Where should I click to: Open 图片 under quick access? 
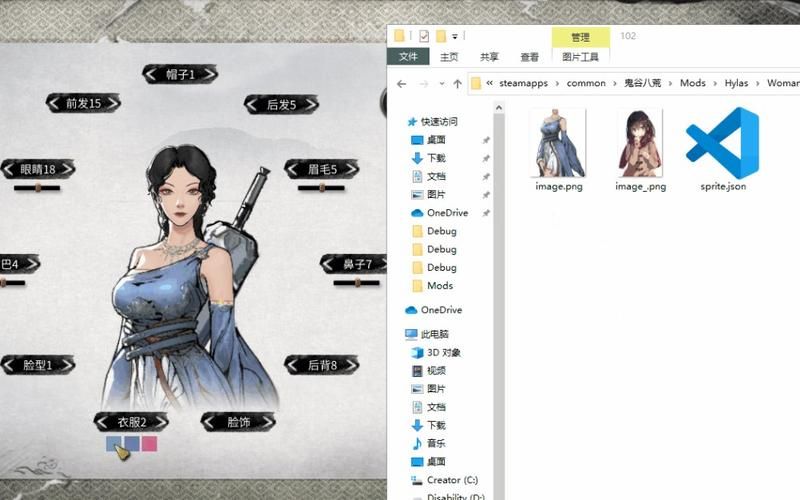click(429, 194)
